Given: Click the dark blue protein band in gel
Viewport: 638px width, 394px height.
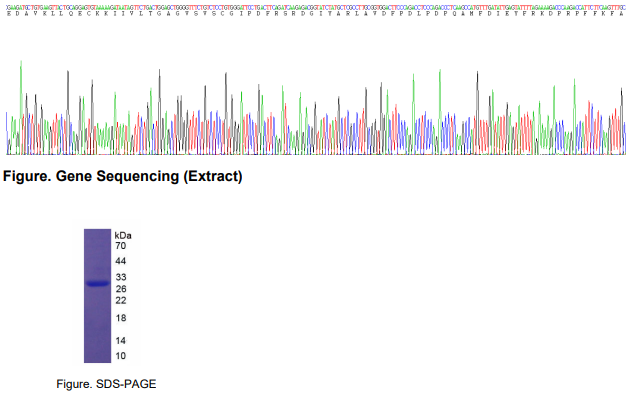Looking at the screenshot, I should tap(98, 284).
